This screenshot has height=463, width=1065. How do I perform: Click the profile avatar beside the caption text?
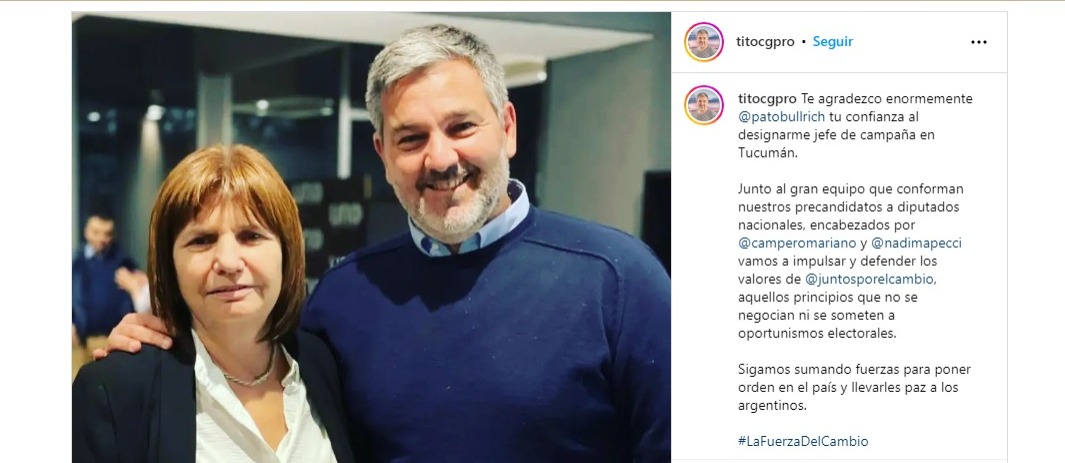pos(704,105)
